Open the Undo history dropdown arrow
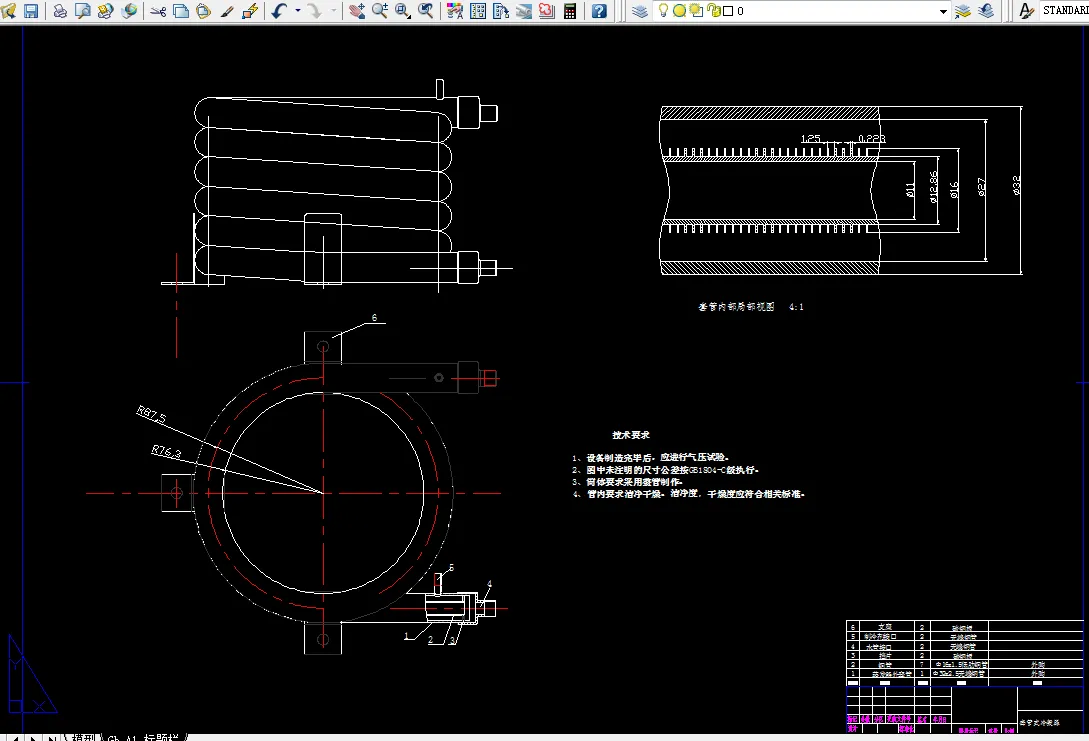1089x741 pixels. pos(298,11)
